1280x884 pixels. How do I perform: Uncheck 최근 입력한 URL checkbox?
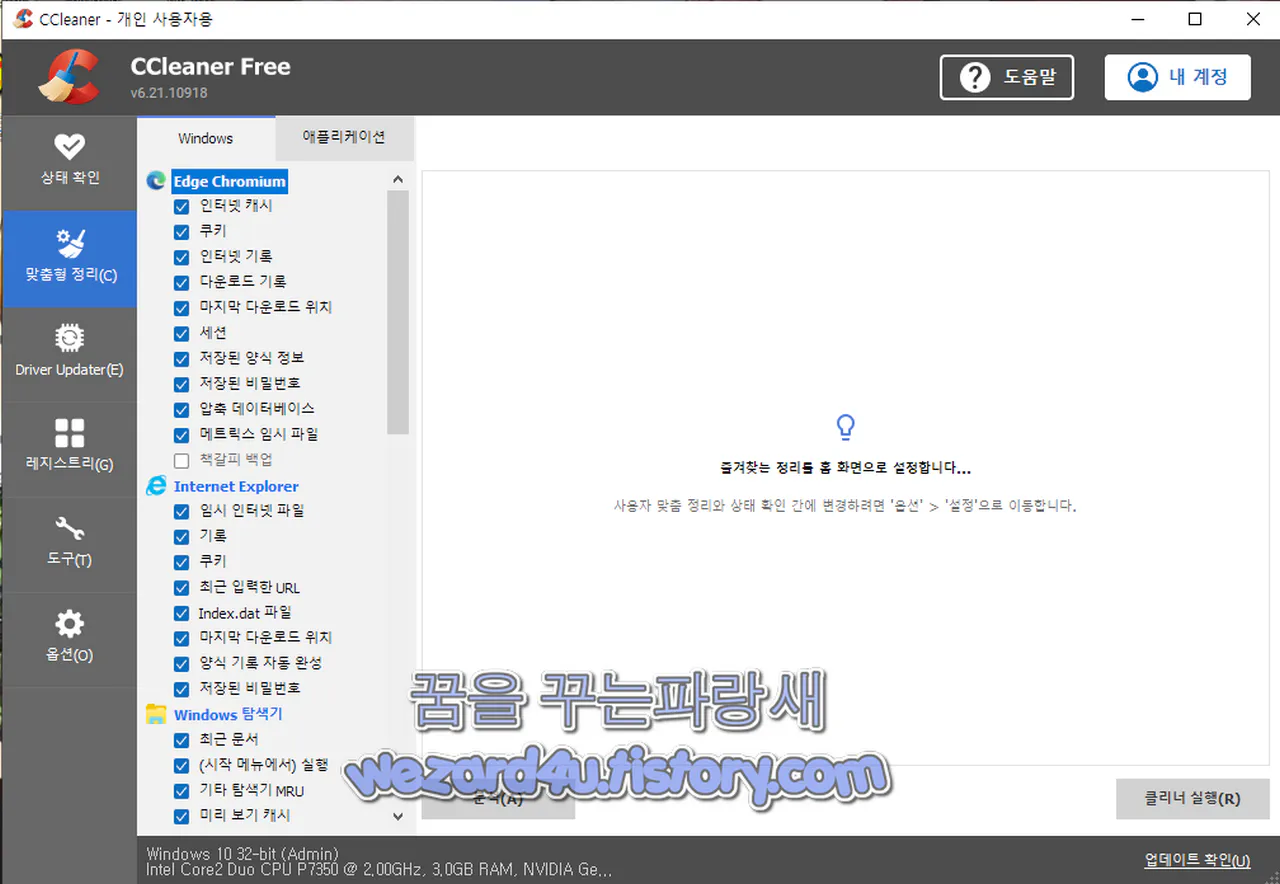[181, 588]
